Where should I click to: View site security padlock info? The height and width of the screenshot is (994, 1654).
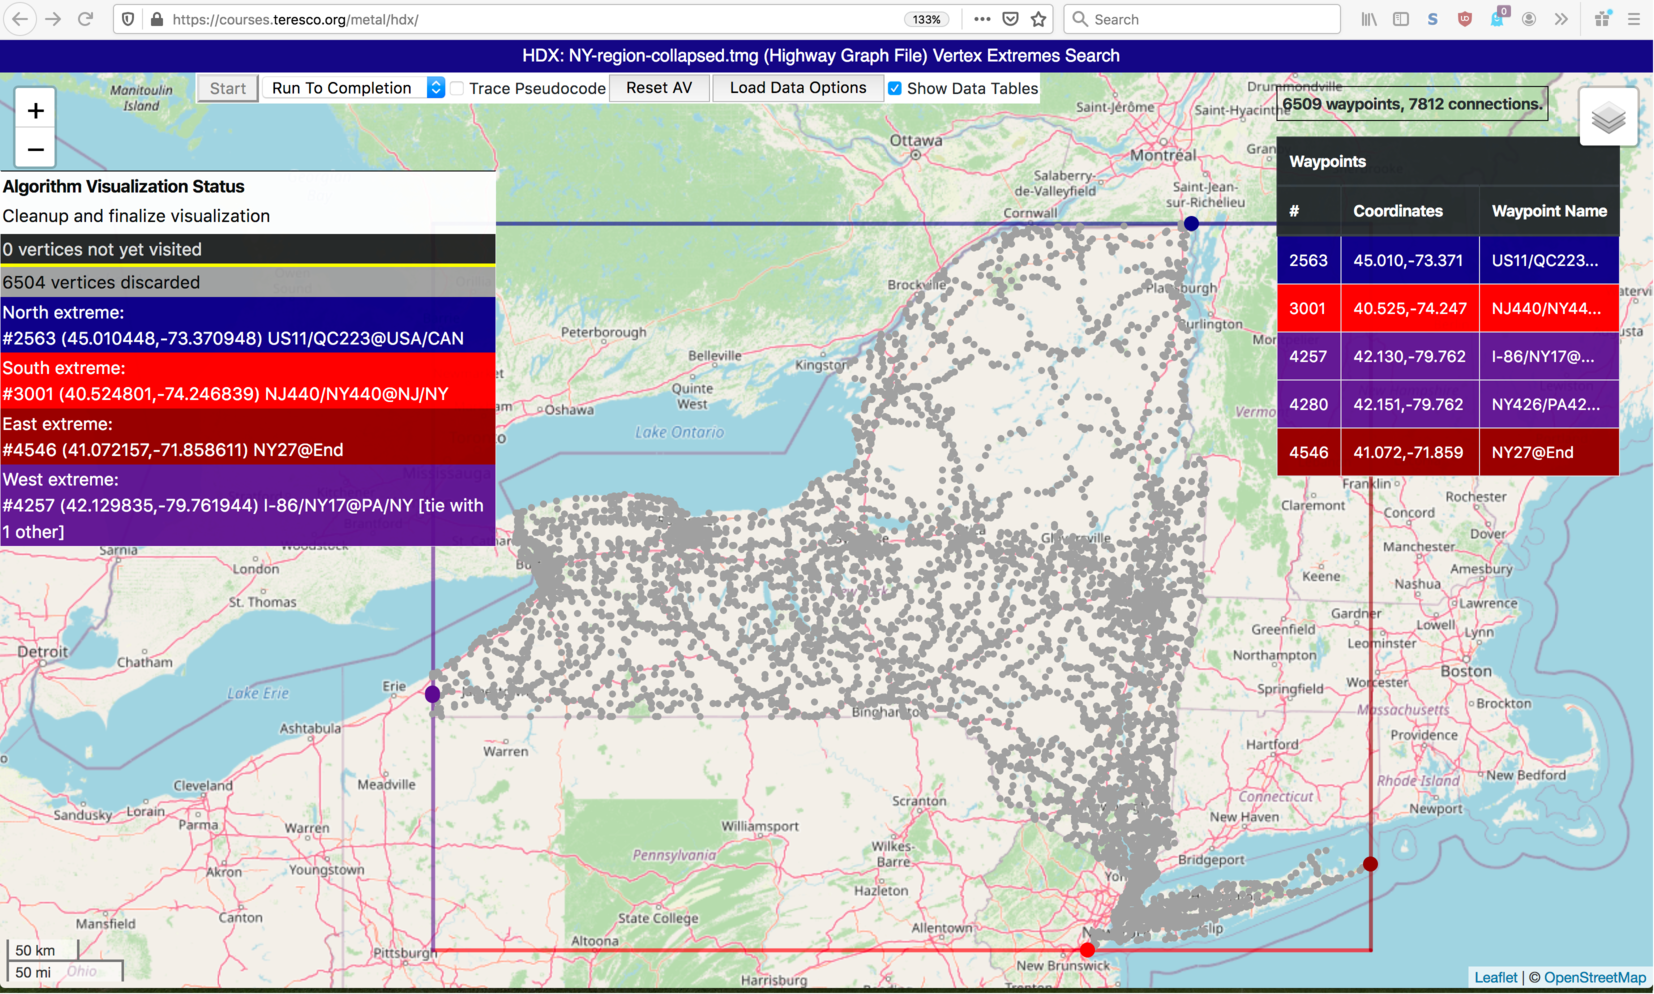(157, 19)
